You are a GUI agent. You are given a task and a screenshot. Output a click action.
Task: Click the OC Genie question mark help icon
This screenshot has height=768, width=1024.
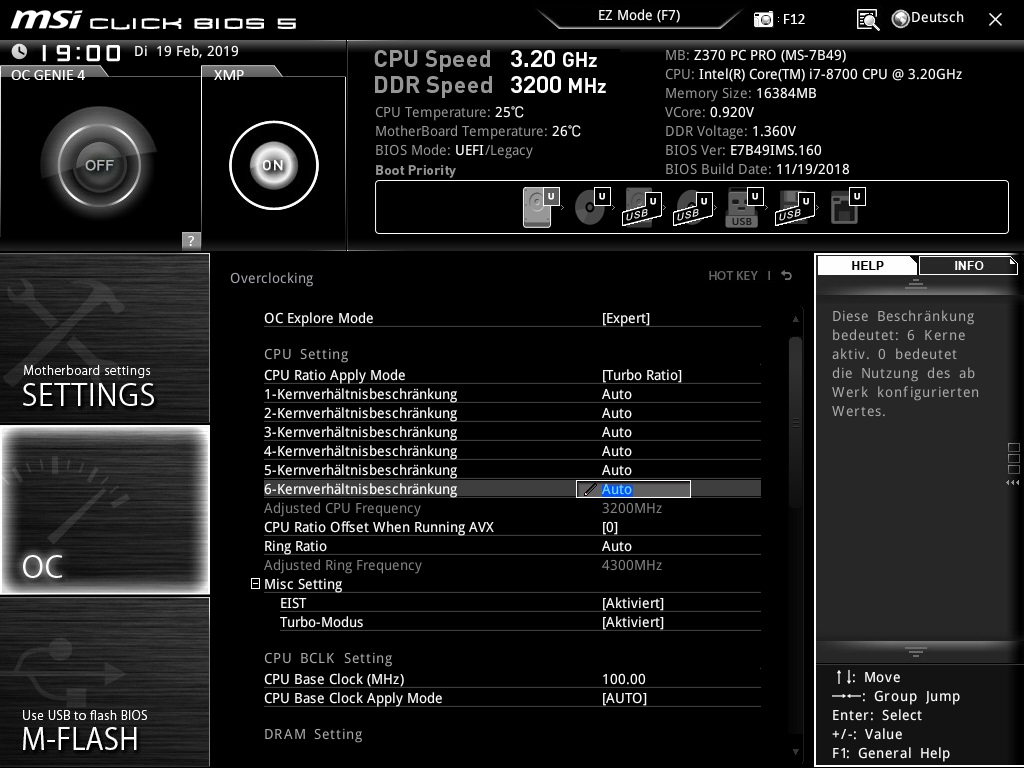tap(191, 240)
